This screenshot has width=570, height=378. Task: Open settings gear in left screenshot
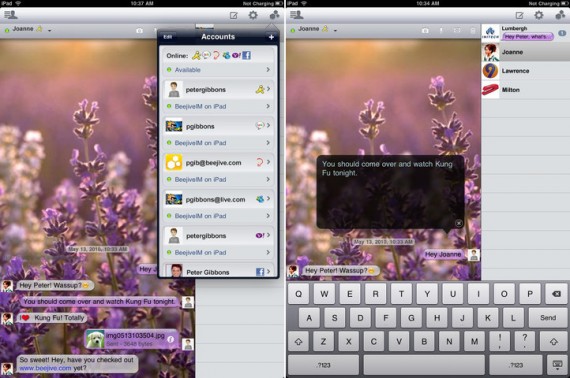(x=253, y=15)
